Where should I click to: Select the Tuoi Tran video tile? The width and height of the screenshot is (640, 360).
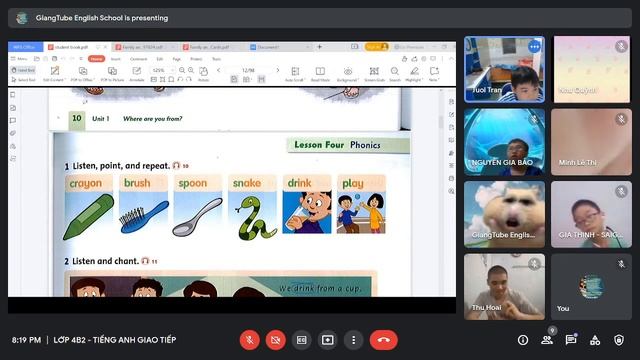click(504, 69)
